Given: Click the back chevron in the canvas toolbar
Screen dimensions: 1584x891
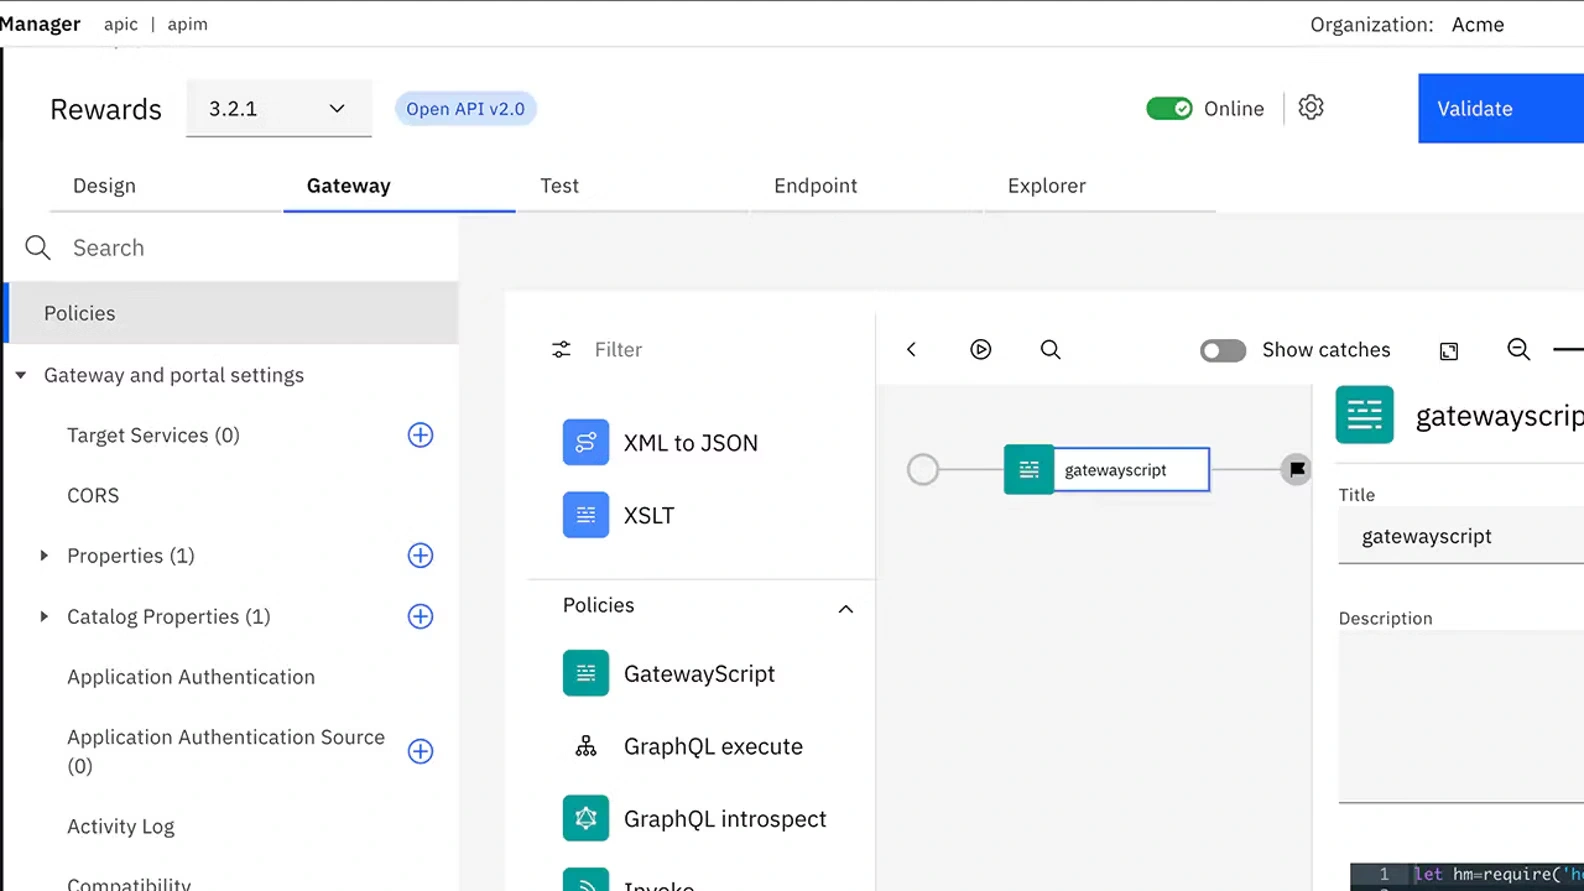Looking at the screenshot, I should [911, 349].
